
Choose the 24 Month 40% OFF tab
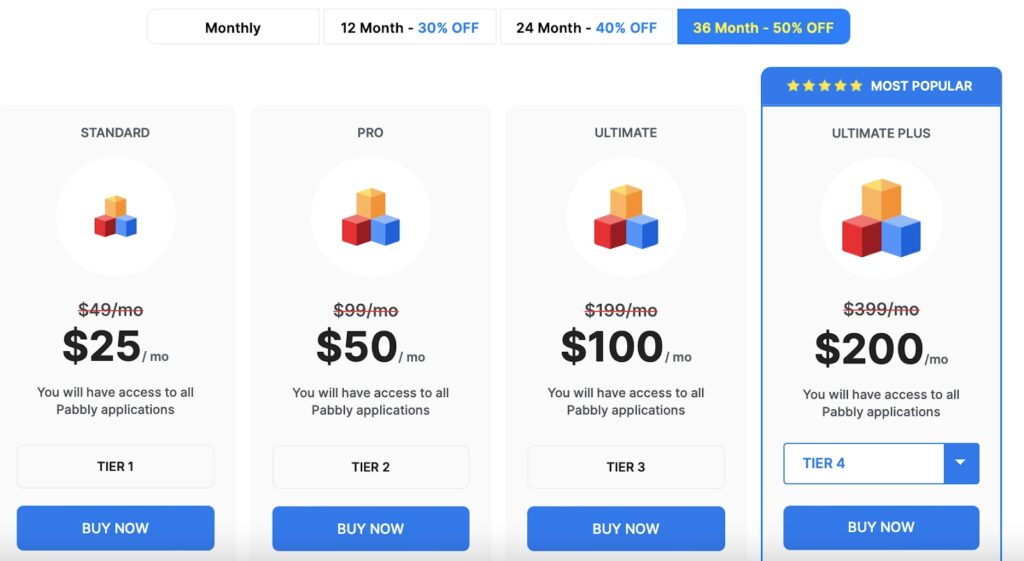(x=586, y=27)
